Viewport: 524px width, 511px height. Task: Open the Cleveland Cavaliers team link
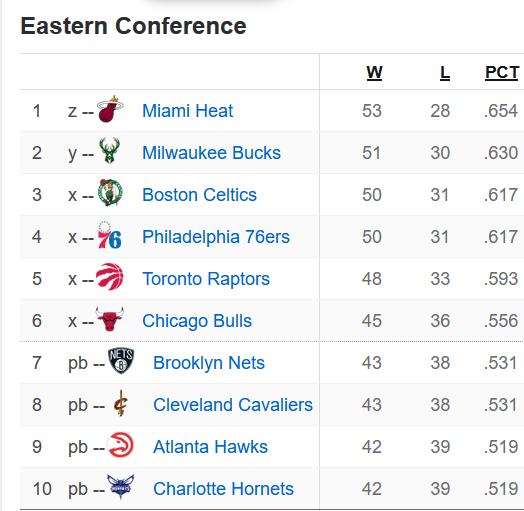point(233,405)
